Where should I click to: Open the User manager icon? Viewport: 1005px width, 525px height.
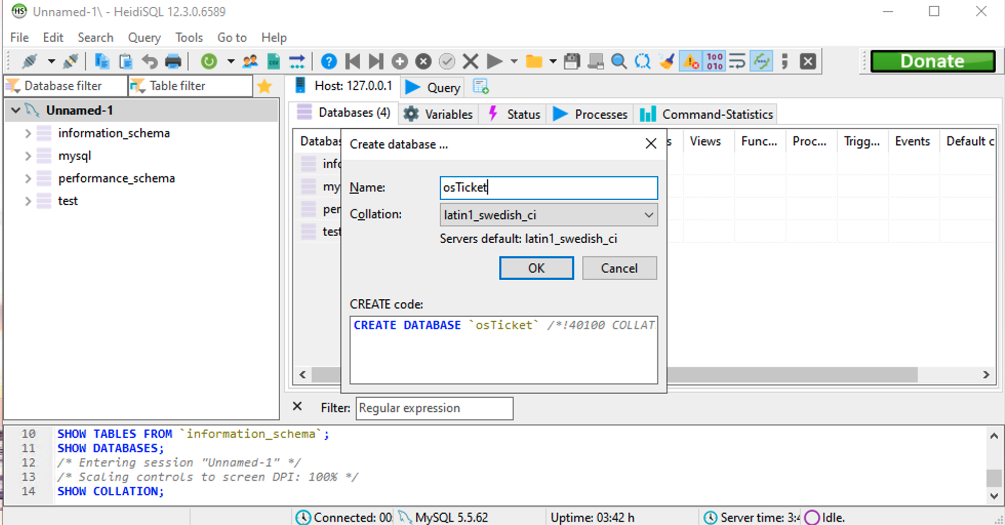[x=250, y=62]
